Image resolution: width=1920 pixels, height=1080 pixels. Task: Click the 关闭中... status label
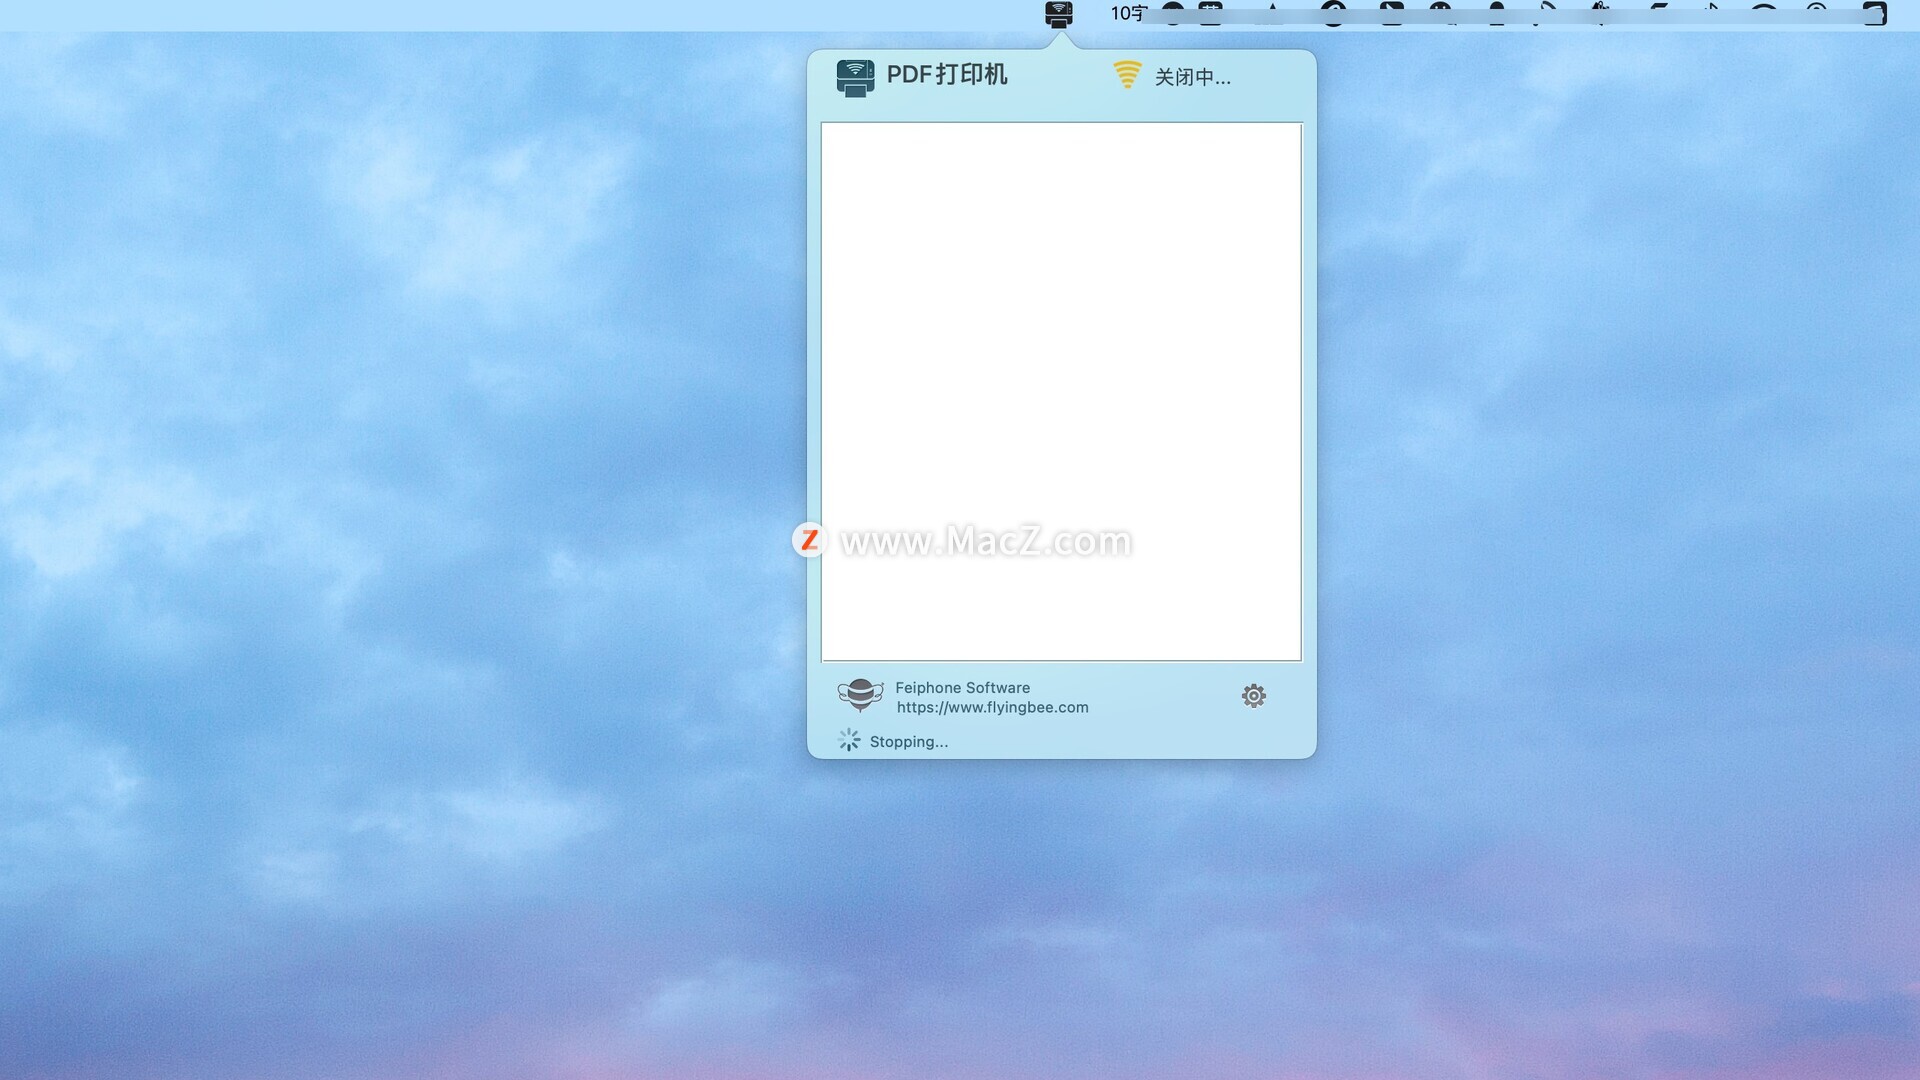click(x=1192, y=77)
